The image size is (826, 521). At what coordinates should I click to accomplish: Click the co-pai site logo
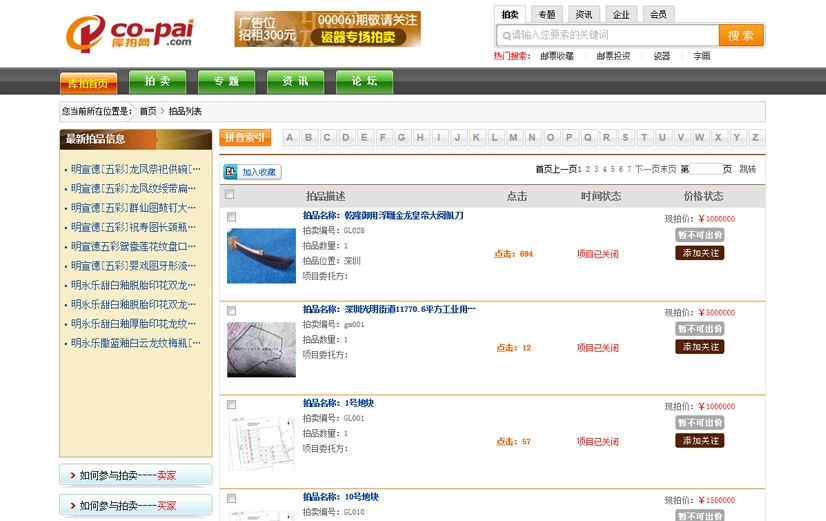coord(129,32)
